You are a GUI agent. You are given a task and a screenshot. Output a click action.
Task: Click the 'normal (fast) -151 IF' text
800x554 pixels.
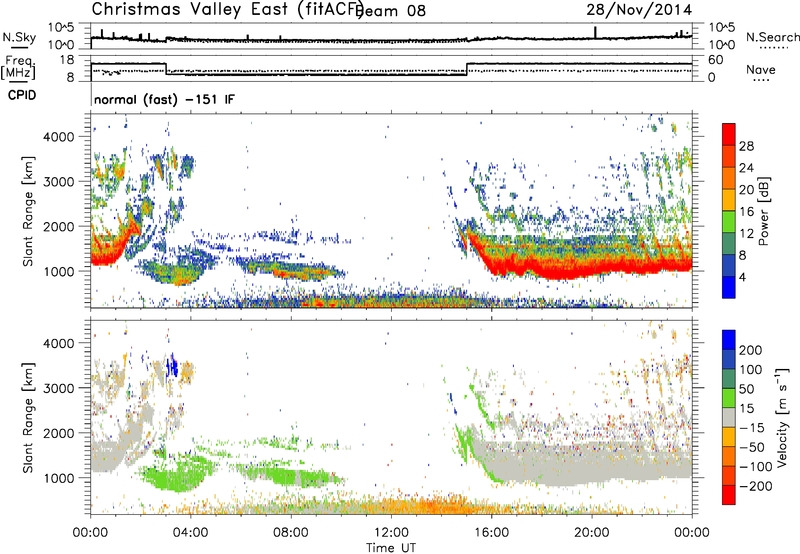[164, 99]
